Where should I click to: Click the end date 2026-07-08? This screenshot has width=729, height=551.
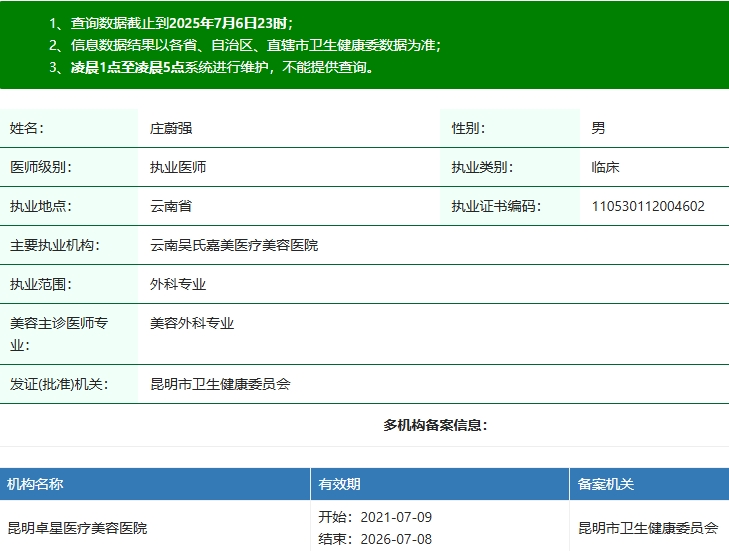(396, 539)
